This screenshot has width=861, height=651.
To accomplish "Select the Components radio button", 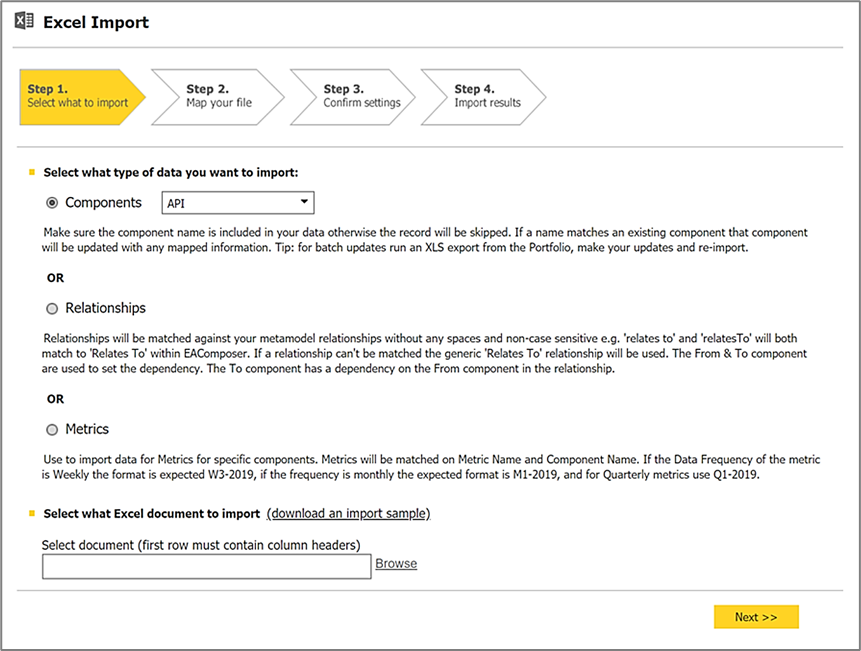I will click(x=53, y=203).
